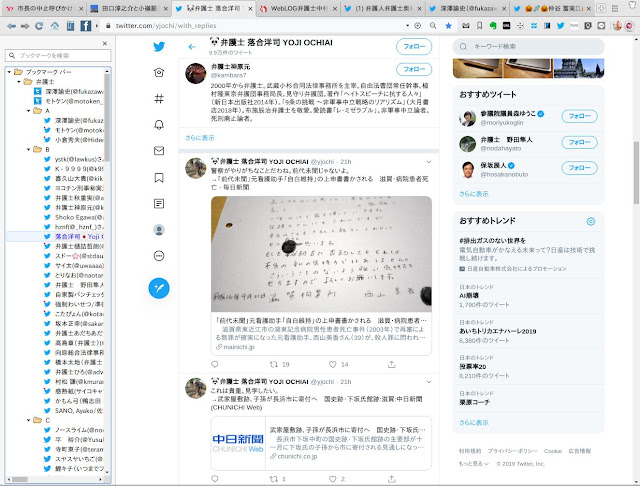Switch to the 田口淳之介と小嶺麗 tab
640x486 pixels.
(130, 9)
